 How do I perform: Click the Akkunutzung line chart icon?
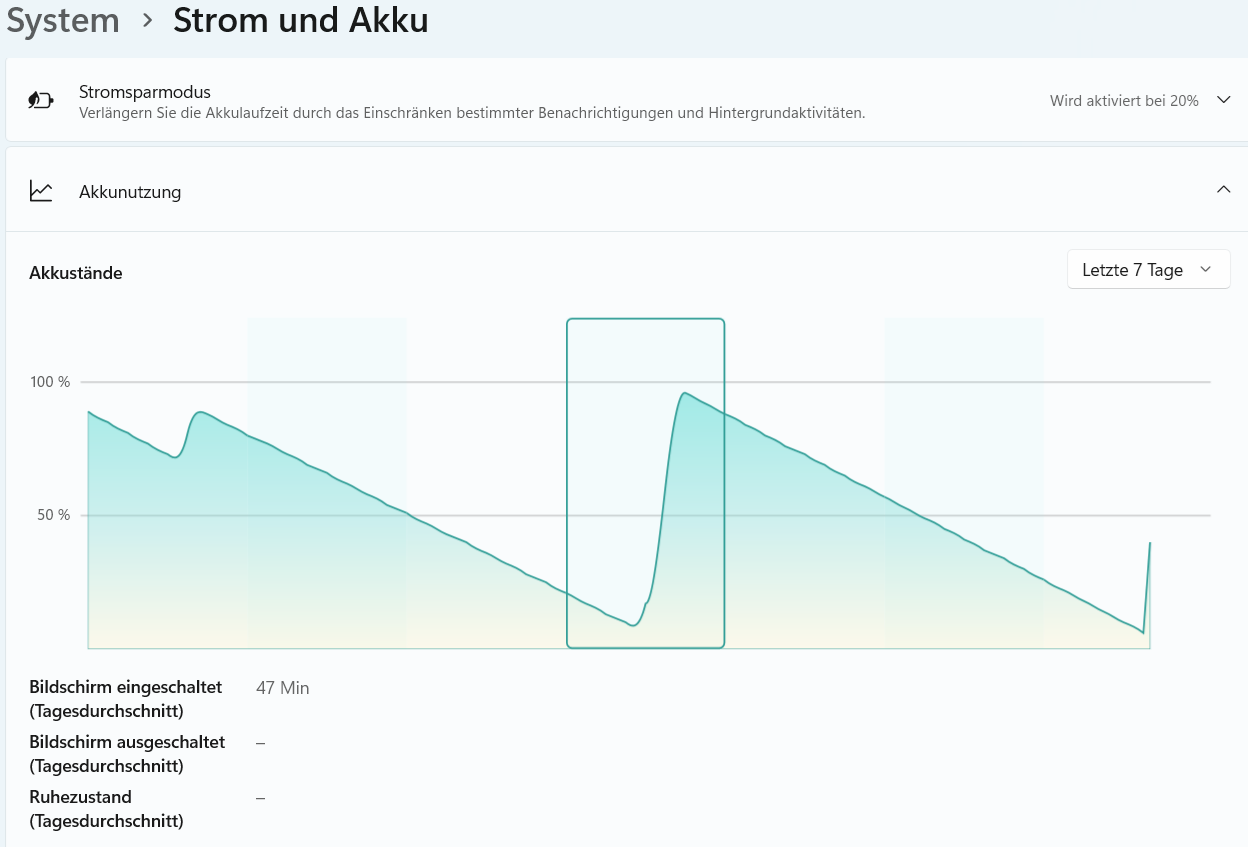41,190
